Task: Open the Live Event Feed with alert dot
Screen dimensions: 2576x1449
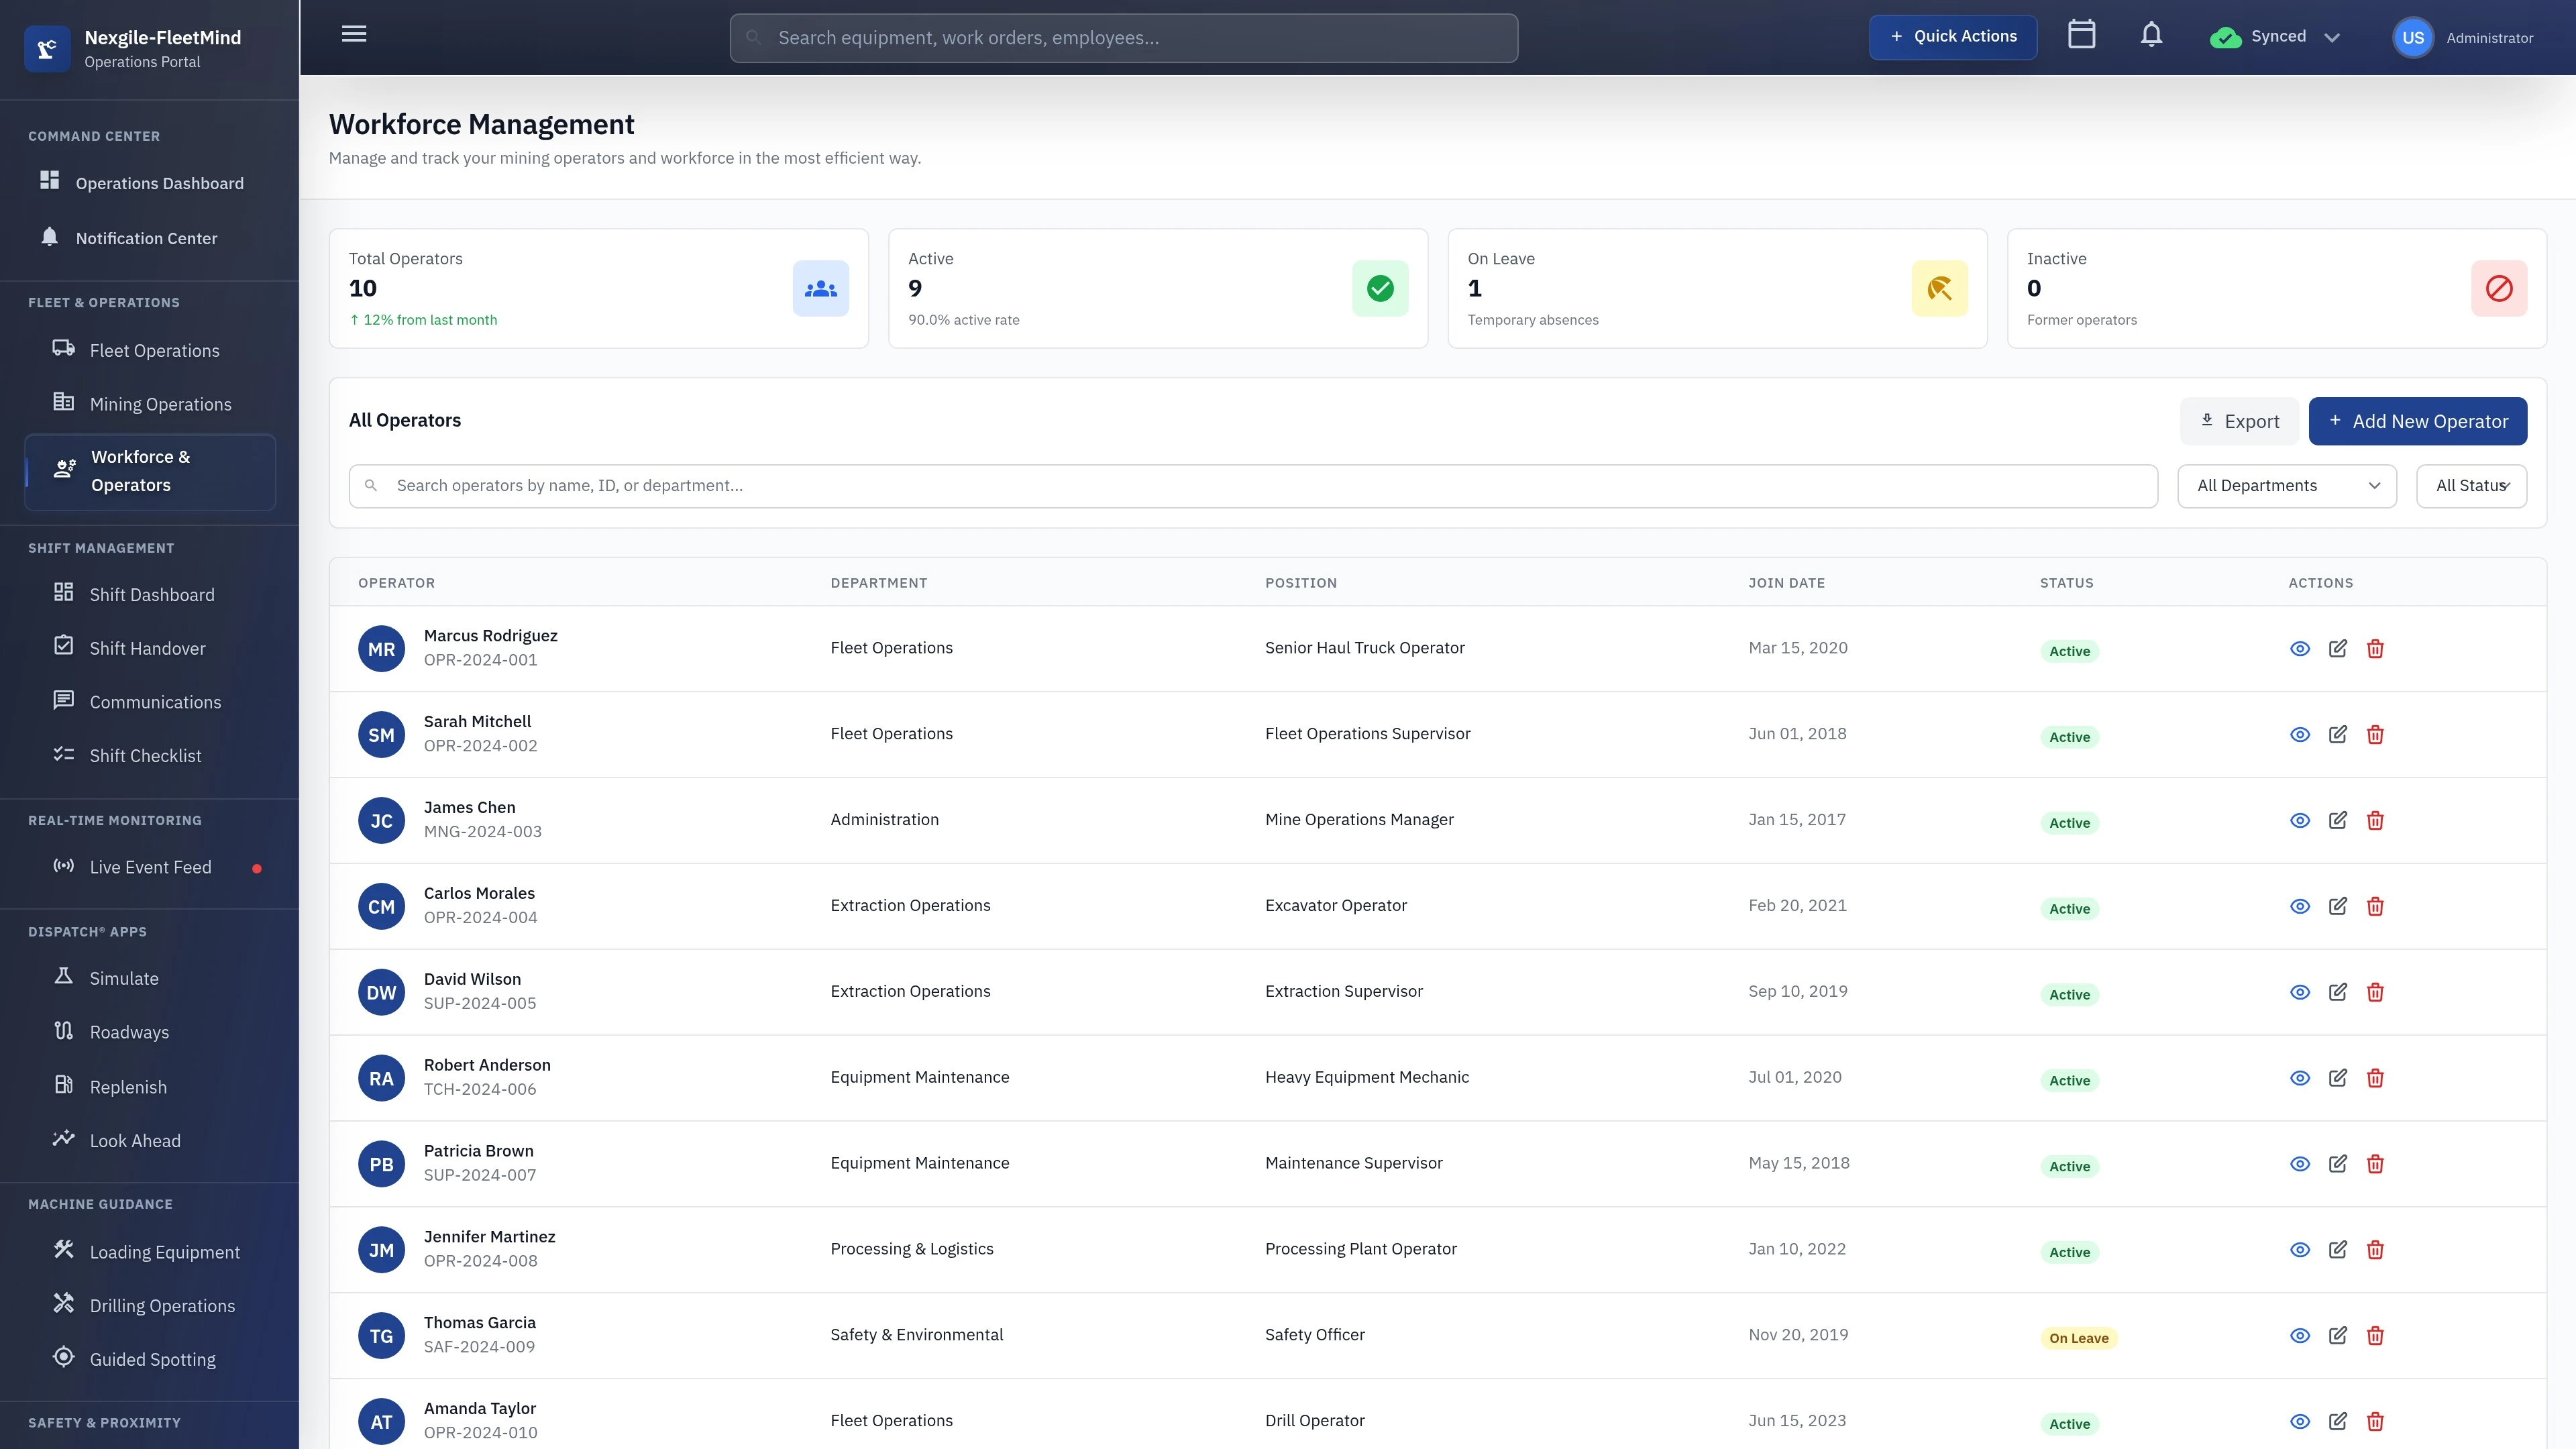Action: (x=150, y=866)
